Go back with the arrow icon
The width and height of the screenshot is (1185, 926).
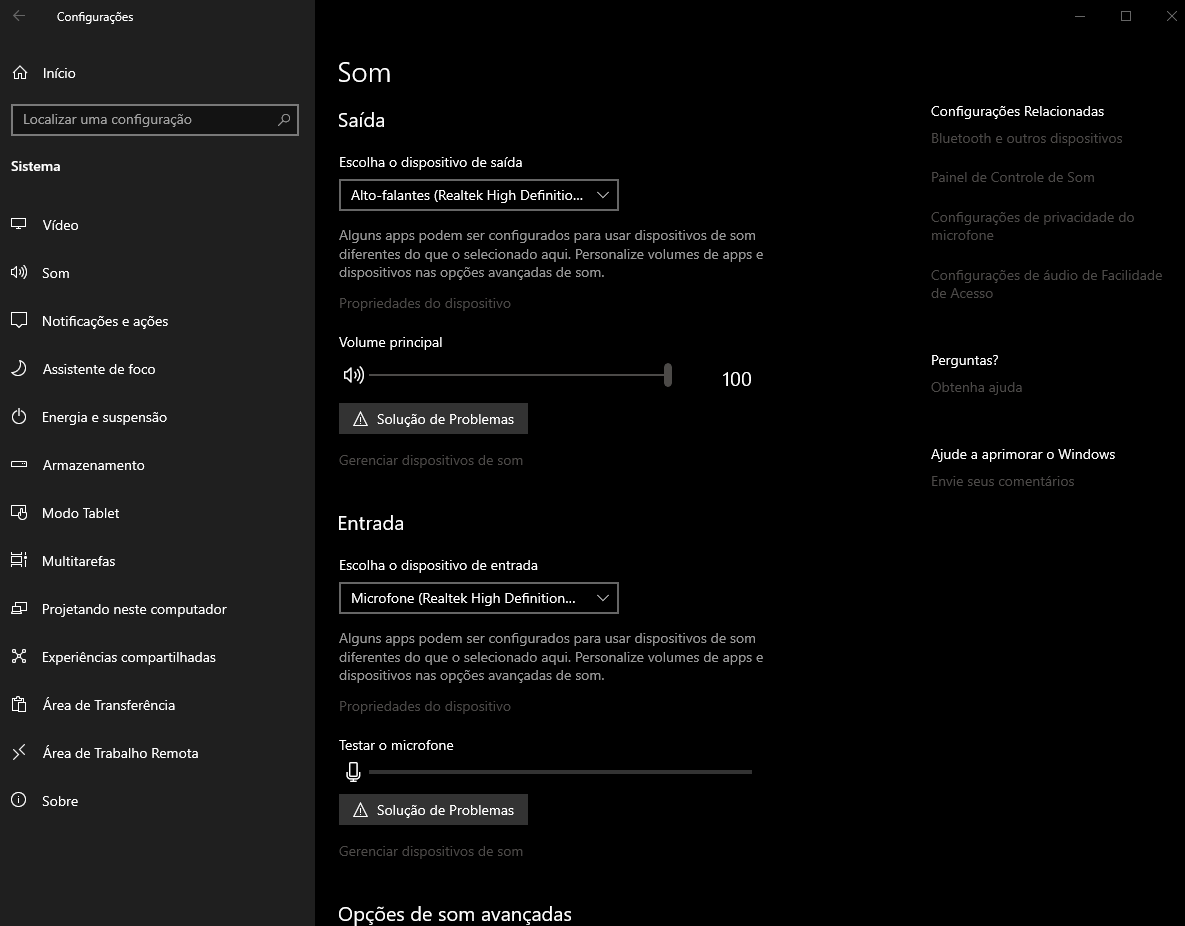point(19,16)
